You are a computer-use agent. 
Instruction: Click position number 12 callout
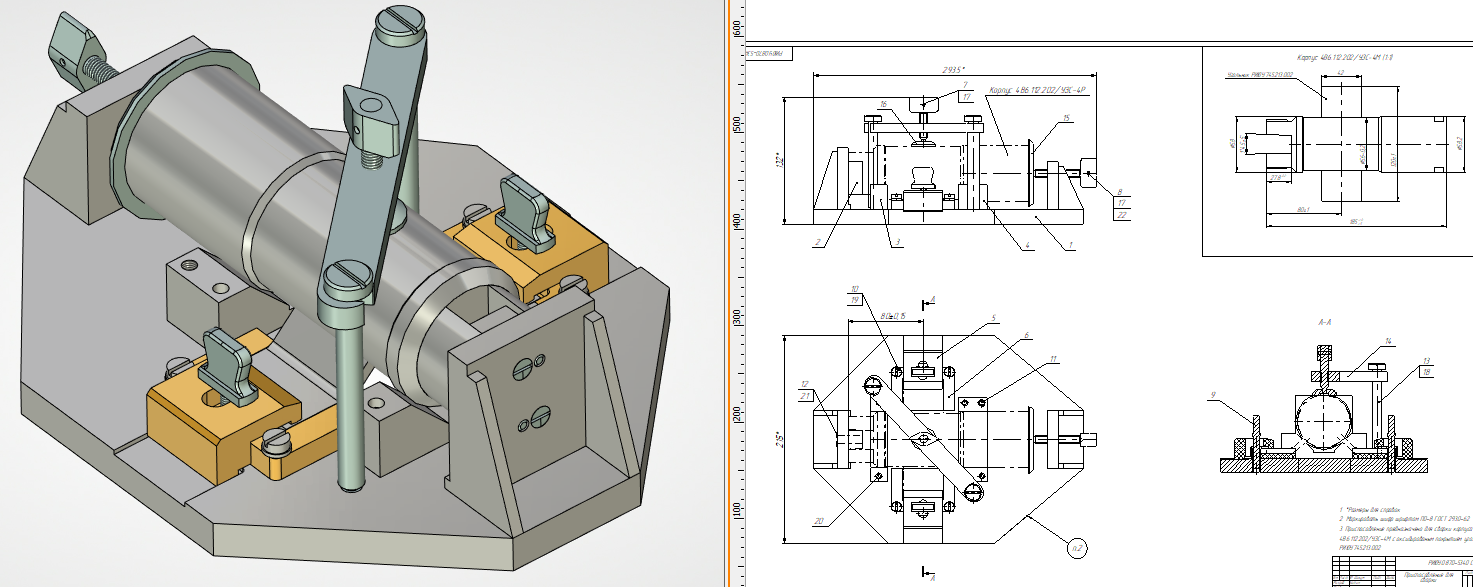point(805,384)
